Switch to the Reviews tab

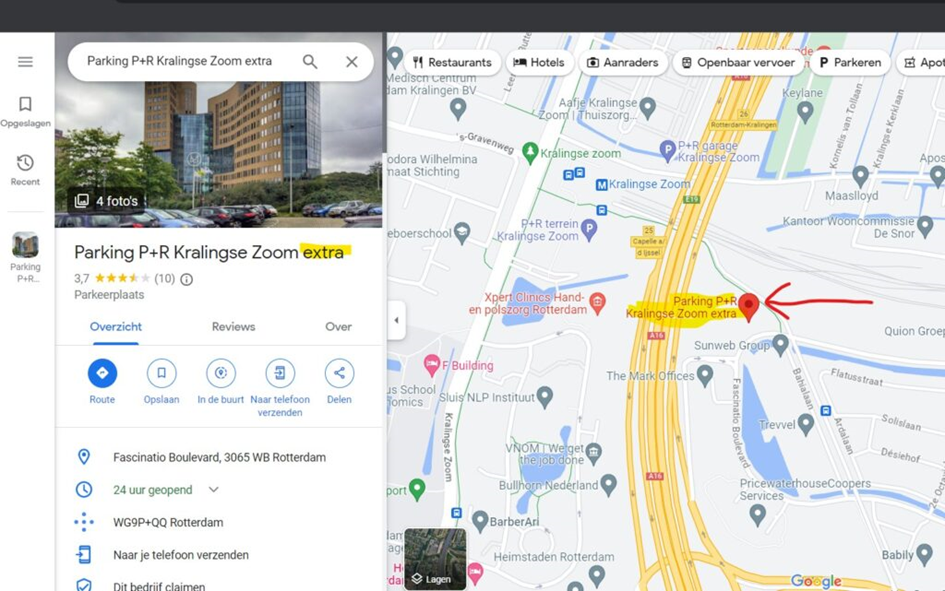tap(233, 327)
